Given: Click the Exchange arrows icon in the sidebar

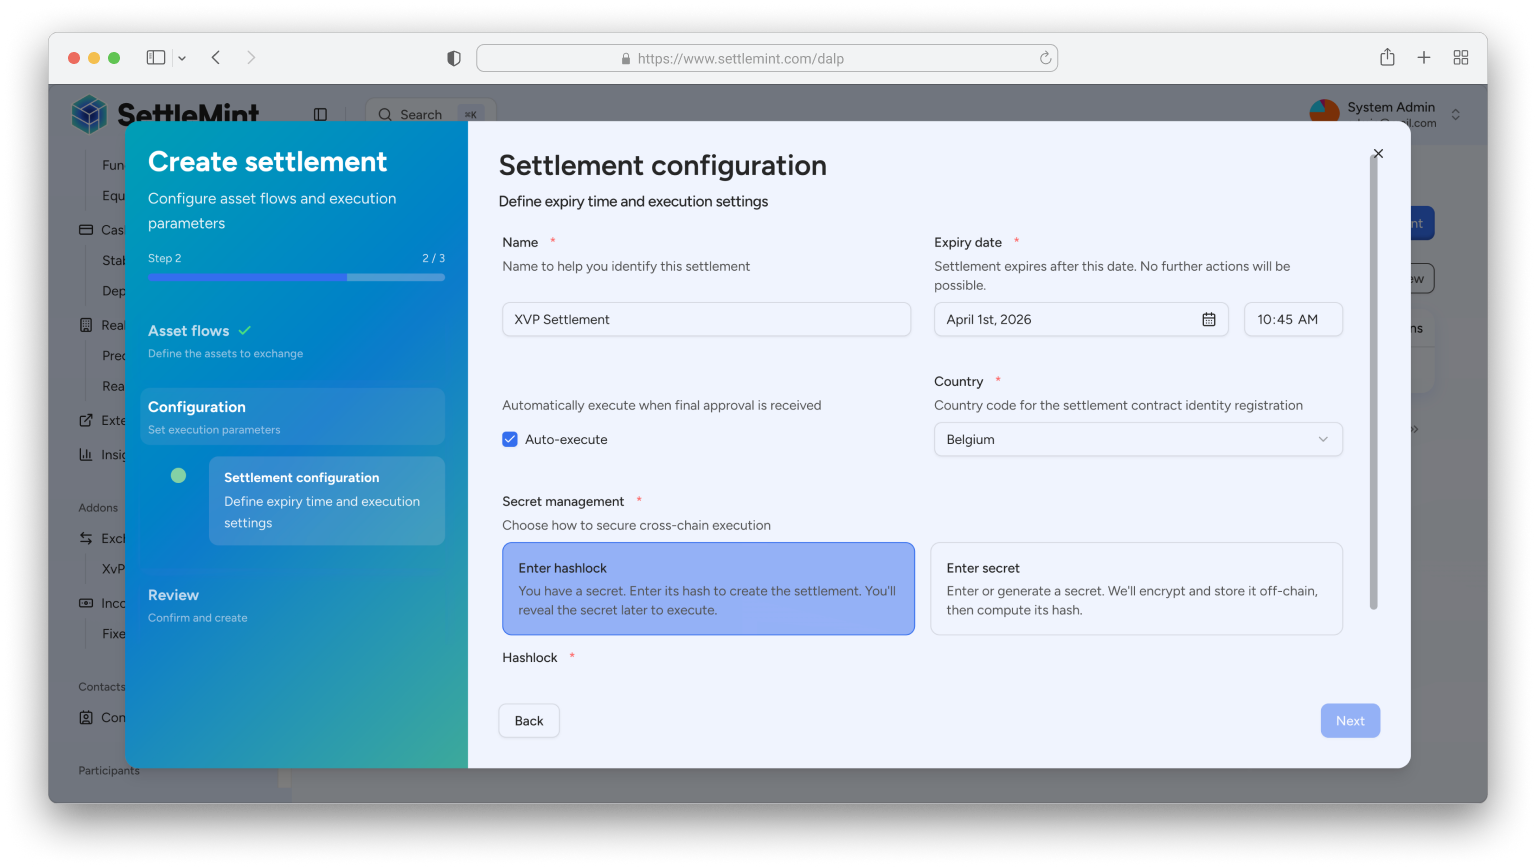Looking at the screenshot, I should (84, 538).
